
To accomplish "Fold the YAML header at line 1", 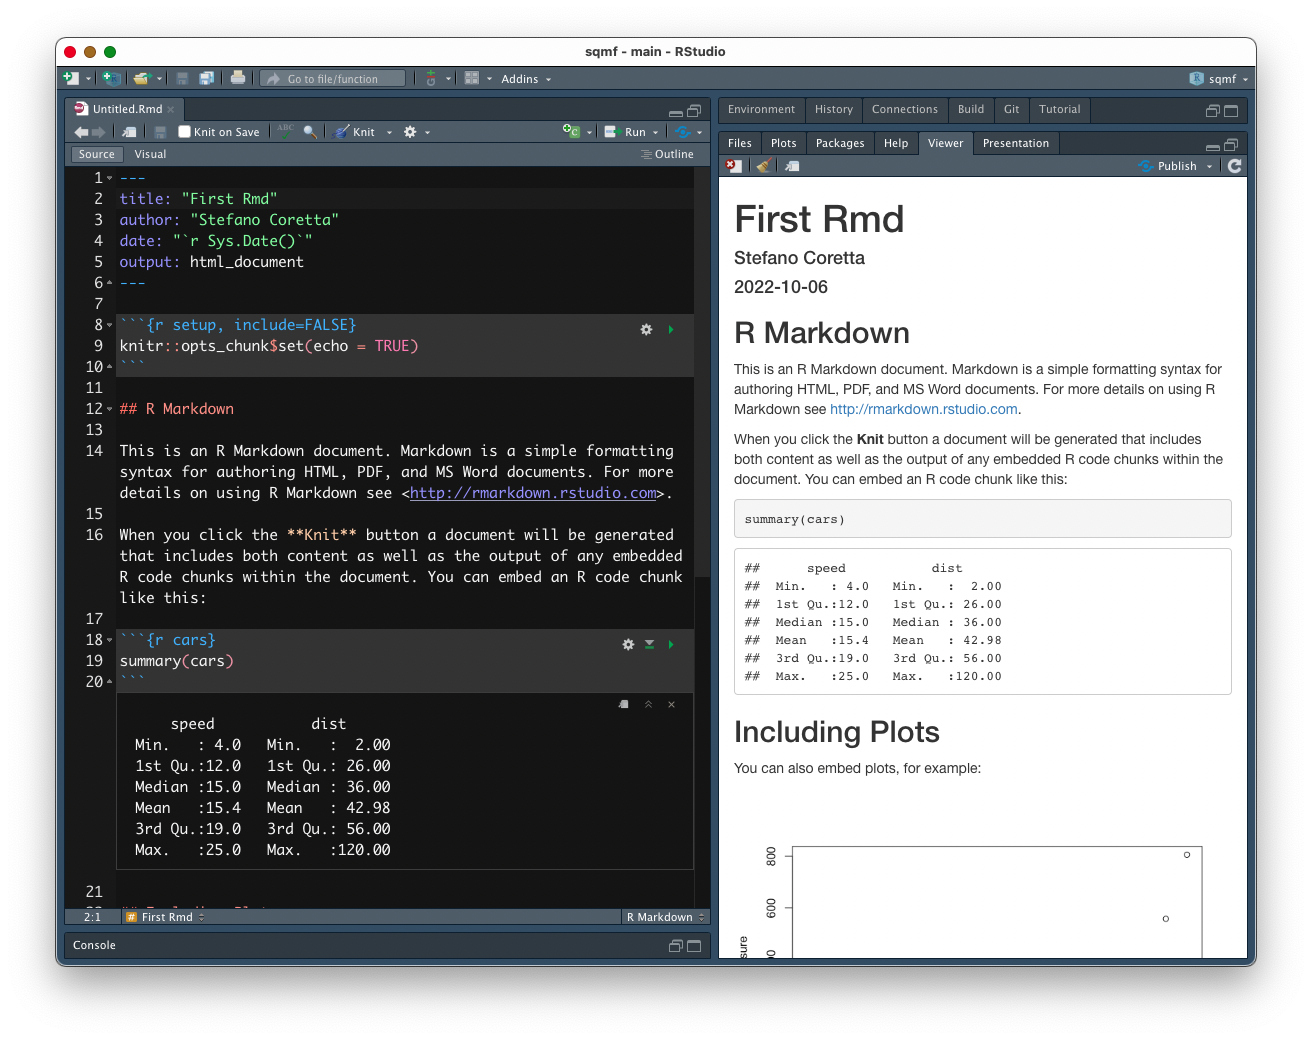I will coord(109,178).
